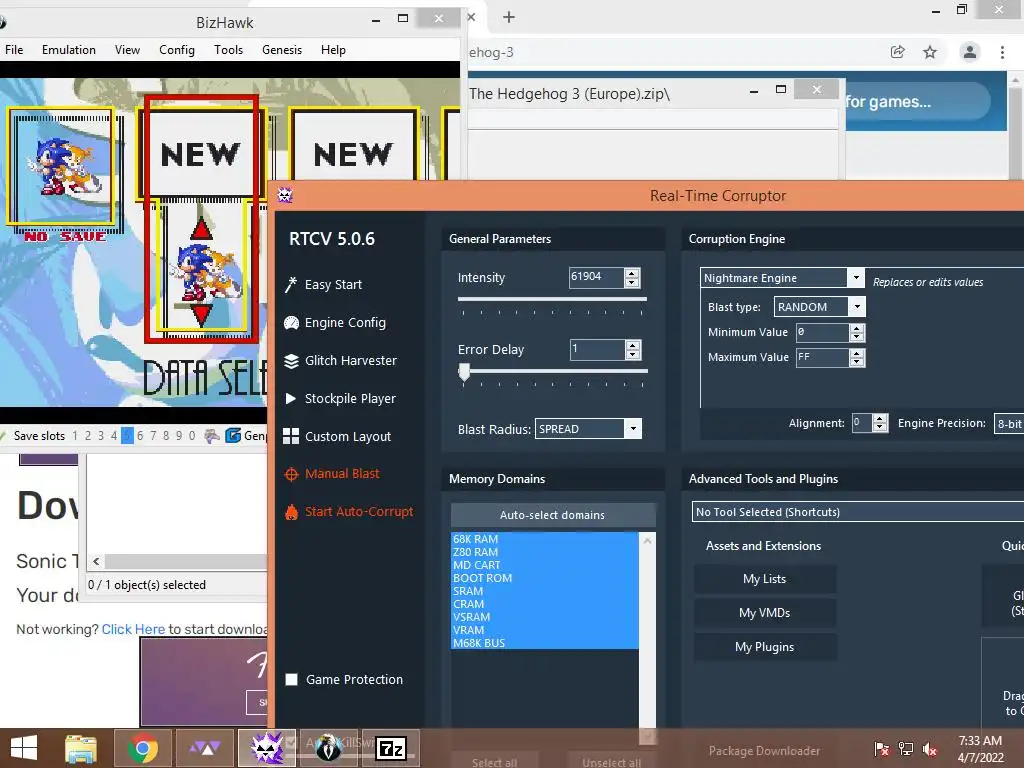The image size is (1024, 768).
Task: Open the BizHawk View menu
Action: click(127, 50)
